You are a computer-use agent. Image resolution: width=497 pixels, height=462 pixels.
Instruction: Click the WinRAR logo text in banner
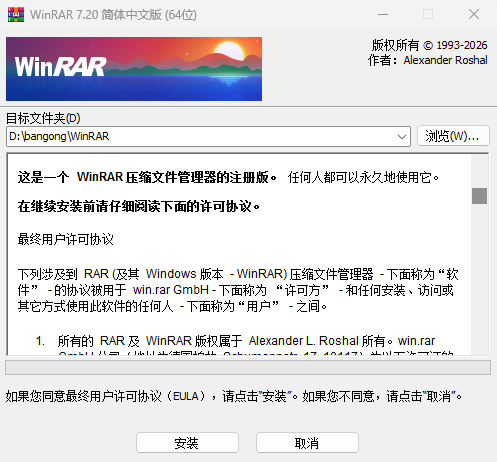[x=61, y=67]
